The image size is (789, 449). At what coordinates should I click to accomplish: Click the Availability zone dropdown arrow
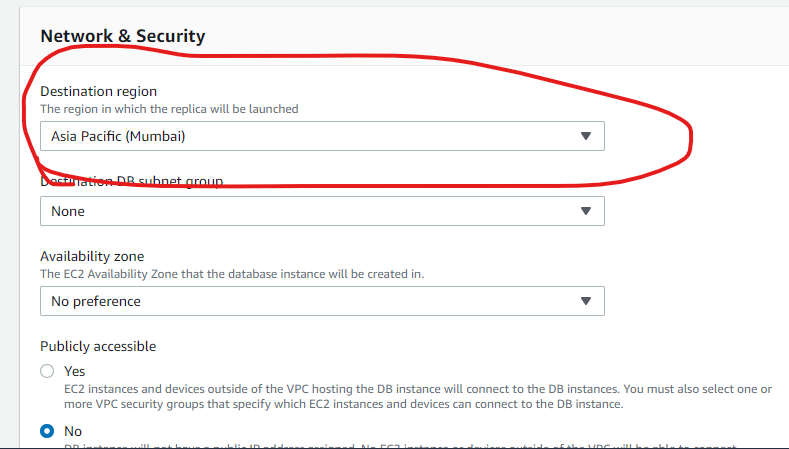click(586, 301)
